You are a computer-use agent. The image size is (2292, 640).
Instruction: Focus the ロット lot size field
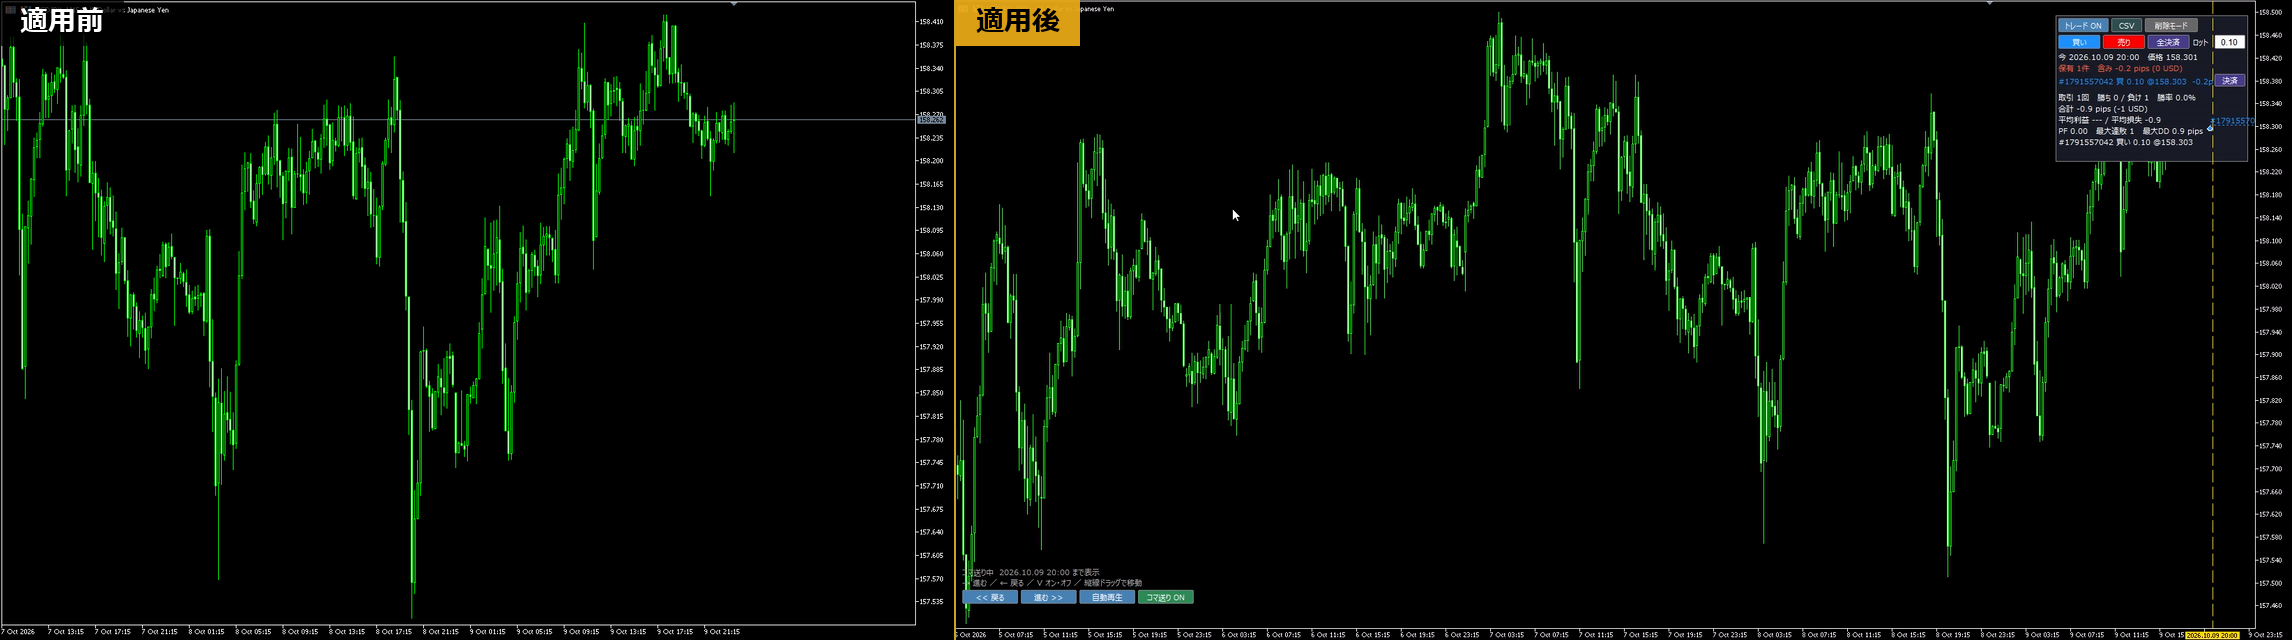pyautogui.click(x=2229, y=42)
